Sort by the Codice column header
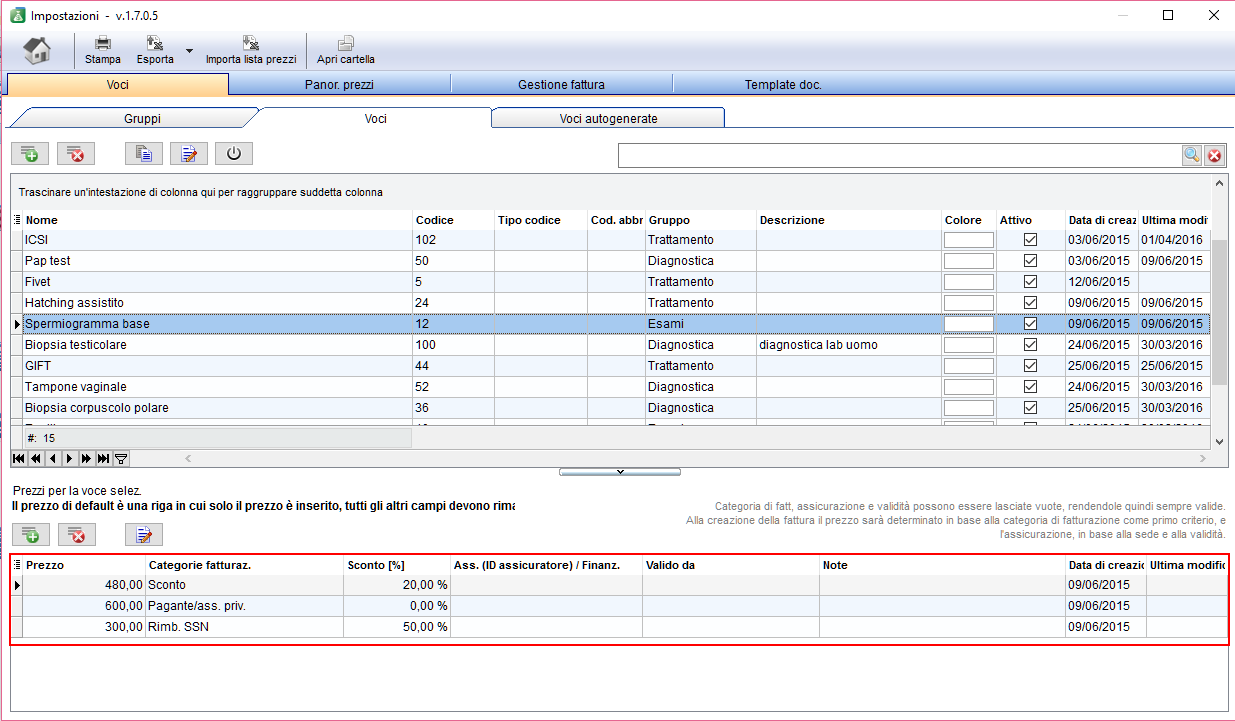The width and height of the screenshot is (1235, 721). coord(453,220)
